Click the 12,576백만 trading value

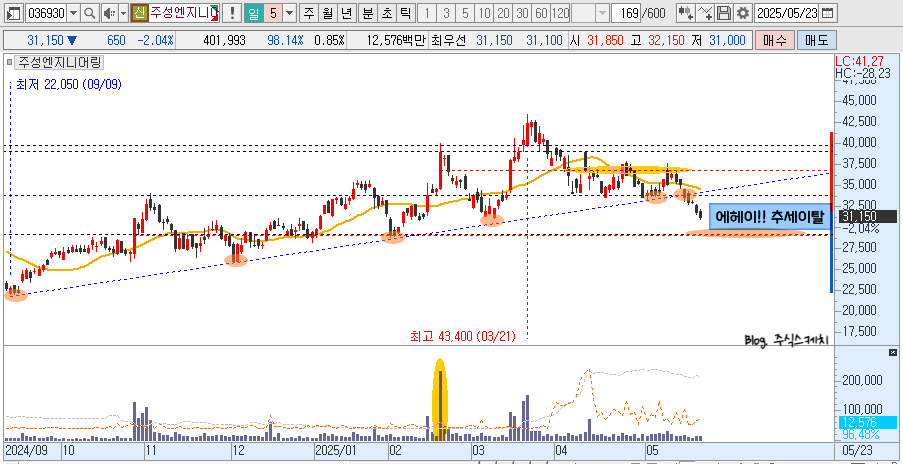click(395, 40)
